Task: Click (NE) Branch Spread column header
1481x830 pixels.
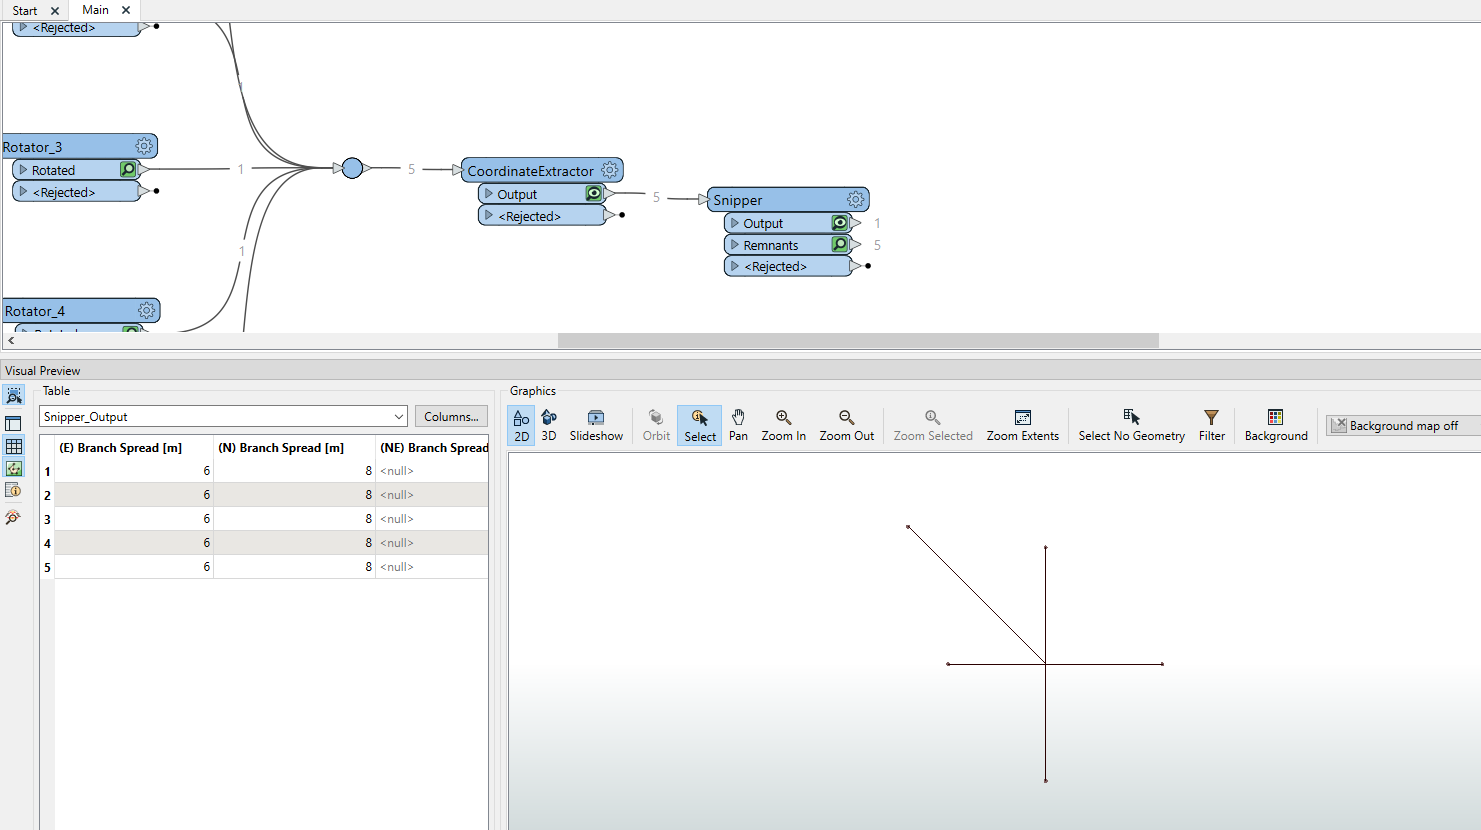Action: point(433,447)
